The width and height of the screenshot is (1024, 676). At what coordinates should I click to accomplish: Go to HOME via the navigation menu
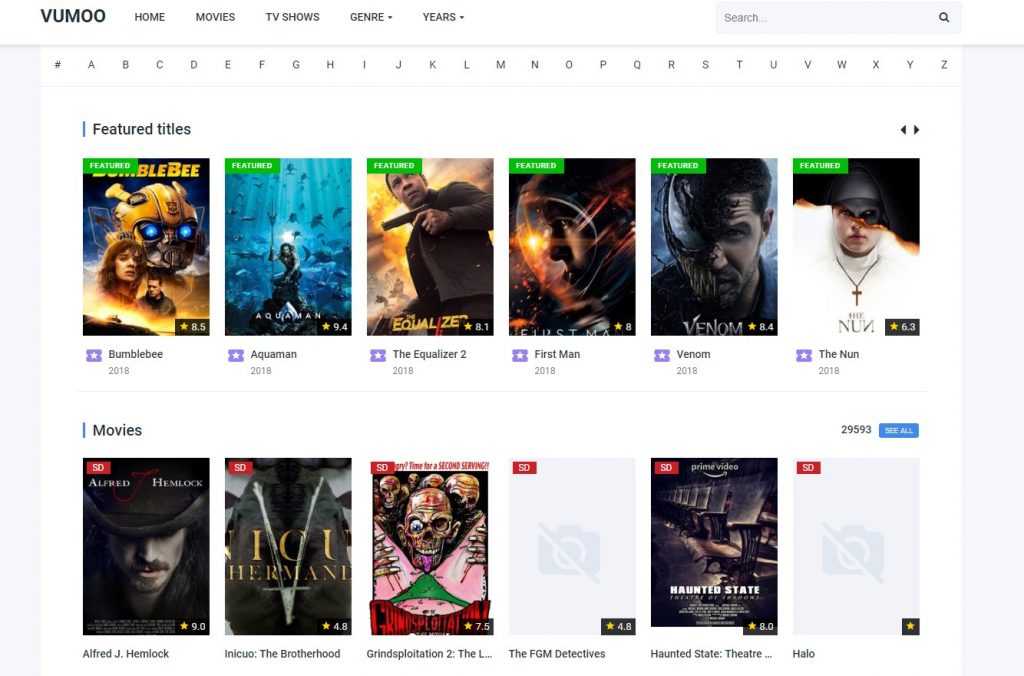tap(149, 17)
